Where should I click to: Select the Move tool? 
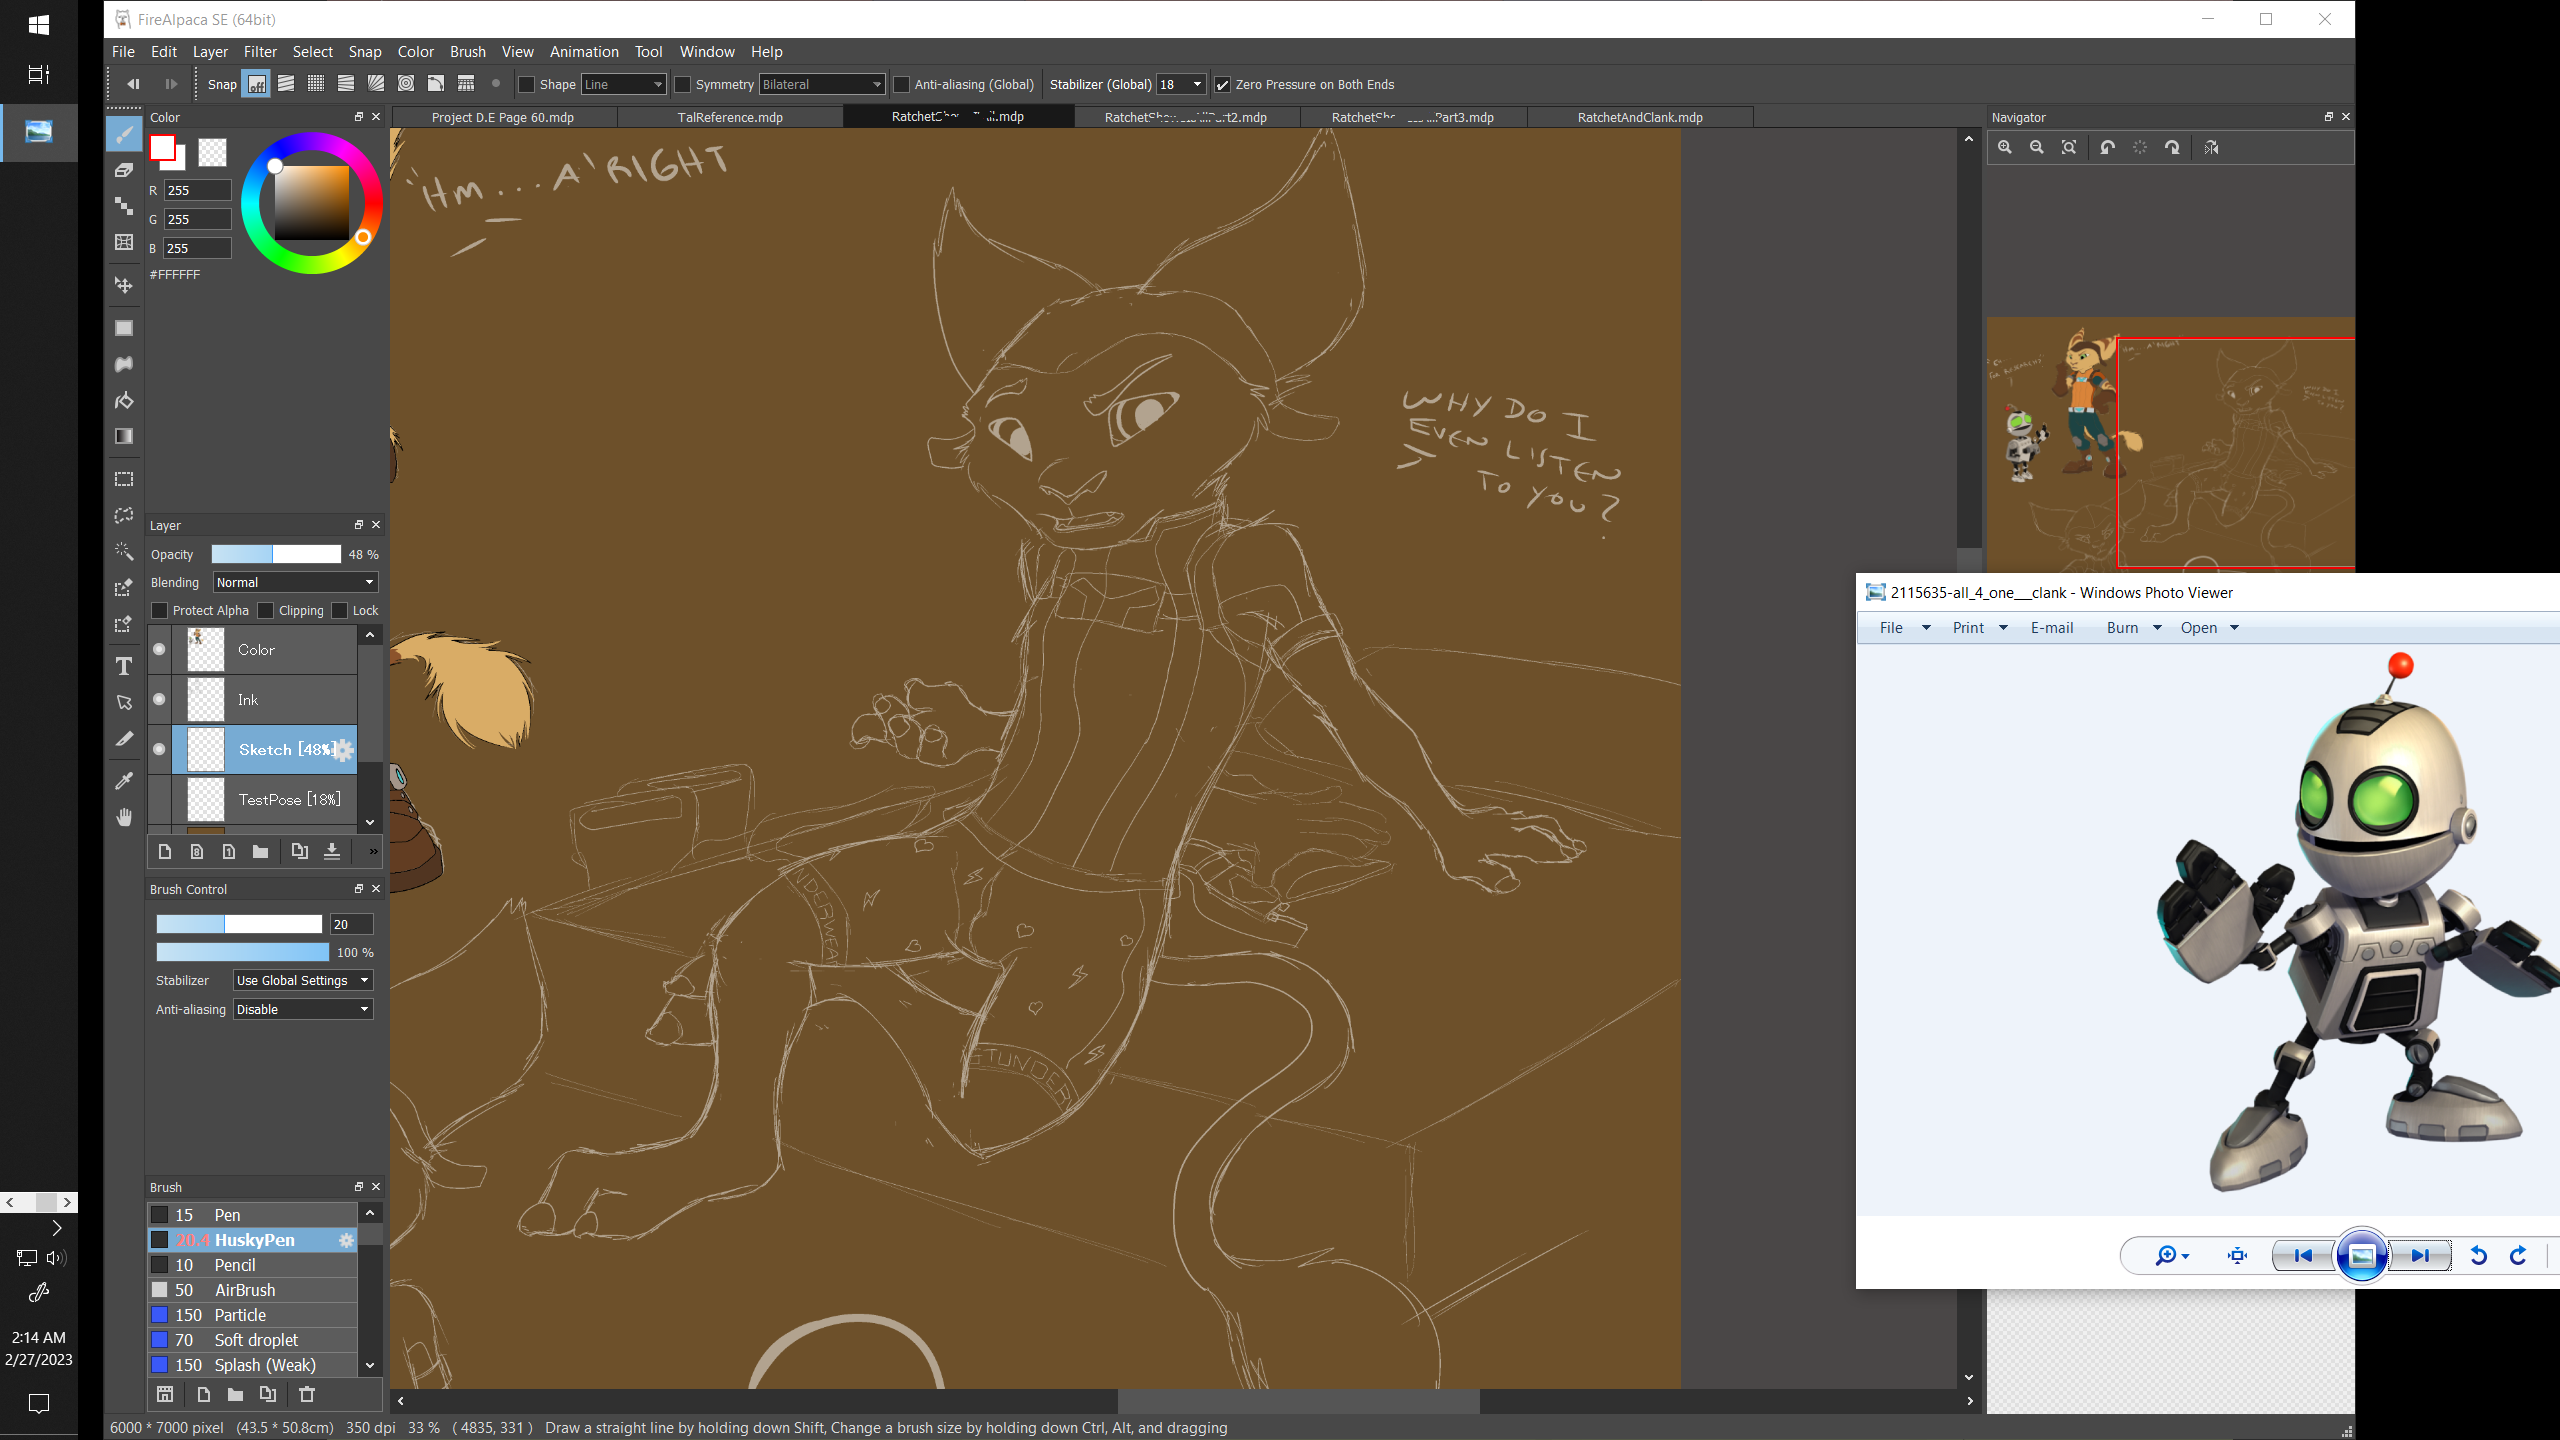tap(124, 285)
